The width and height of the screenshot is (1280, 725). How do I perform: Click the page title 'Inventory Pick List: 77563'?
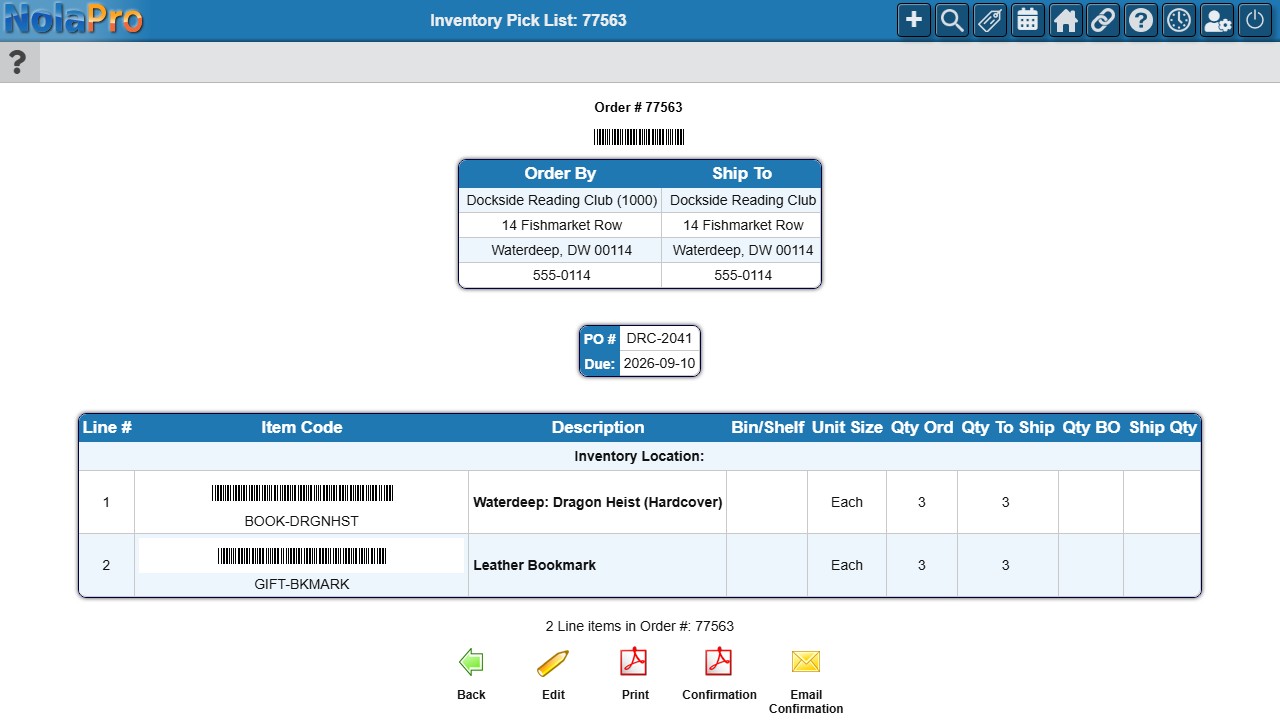pos(528,20)
